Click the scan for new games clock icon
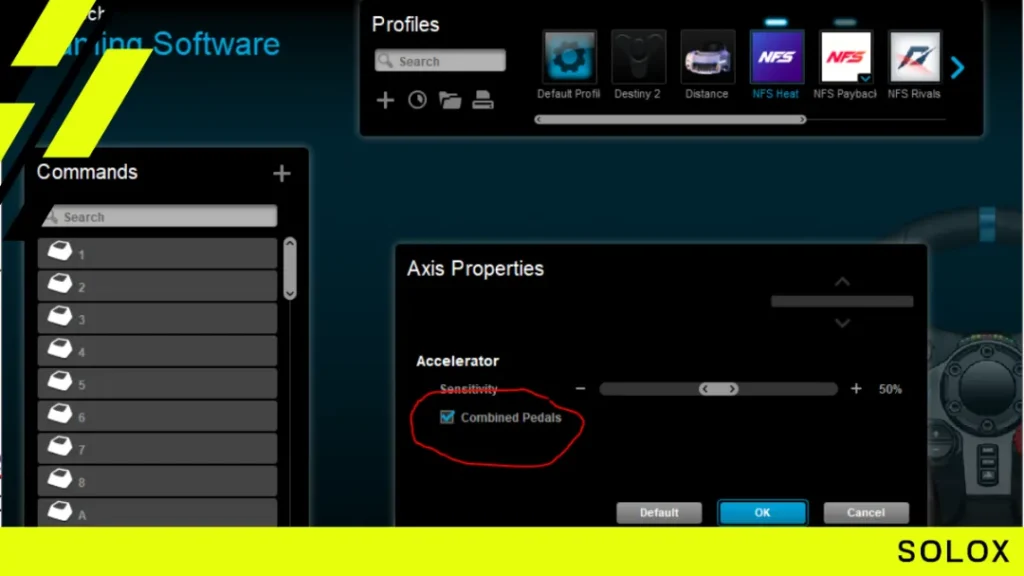1024x576 pixels. 417,100
